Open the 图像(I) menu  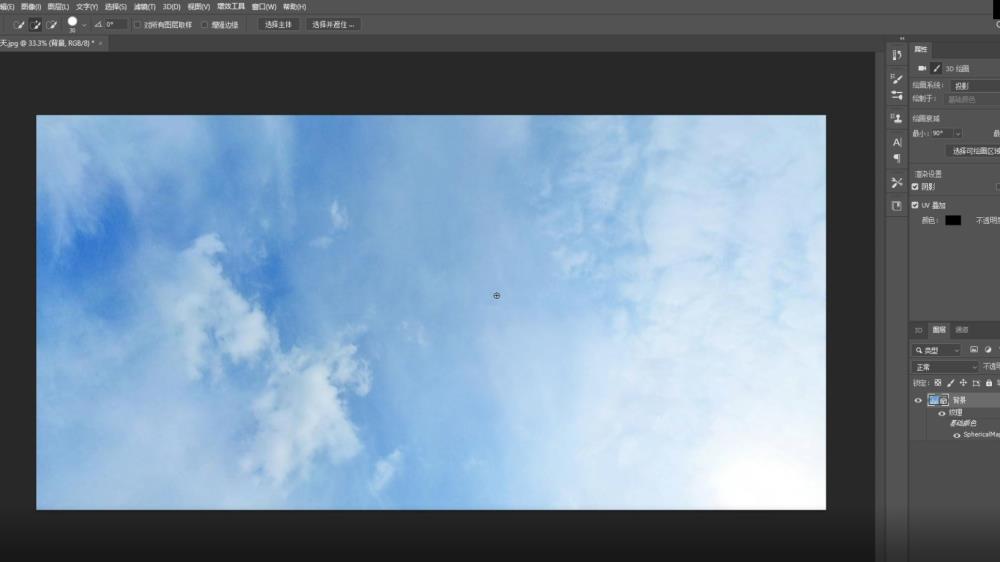click(x=31, y=7)
